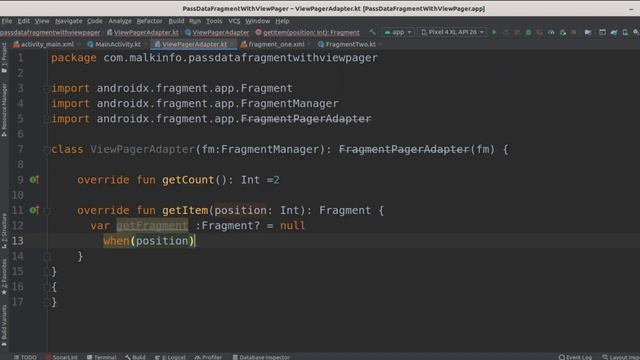Click Run with Coverage icon
The height and width of the screenshot is (360, 640).
(x=540, y=32)
